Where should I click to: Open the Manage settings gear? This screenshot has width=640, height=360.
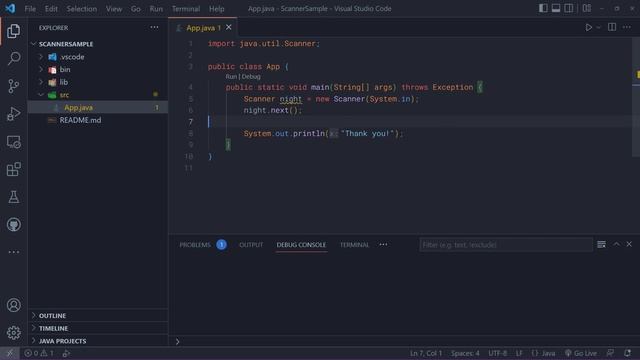tap(13, 333)
